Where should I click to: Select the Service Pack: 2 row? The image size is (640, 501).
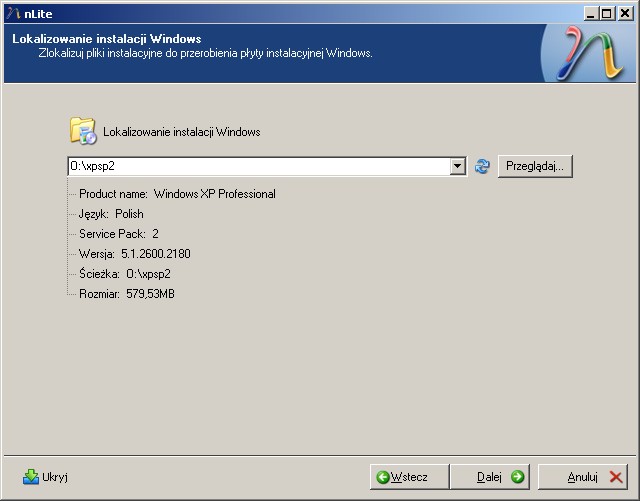(119, 234)
